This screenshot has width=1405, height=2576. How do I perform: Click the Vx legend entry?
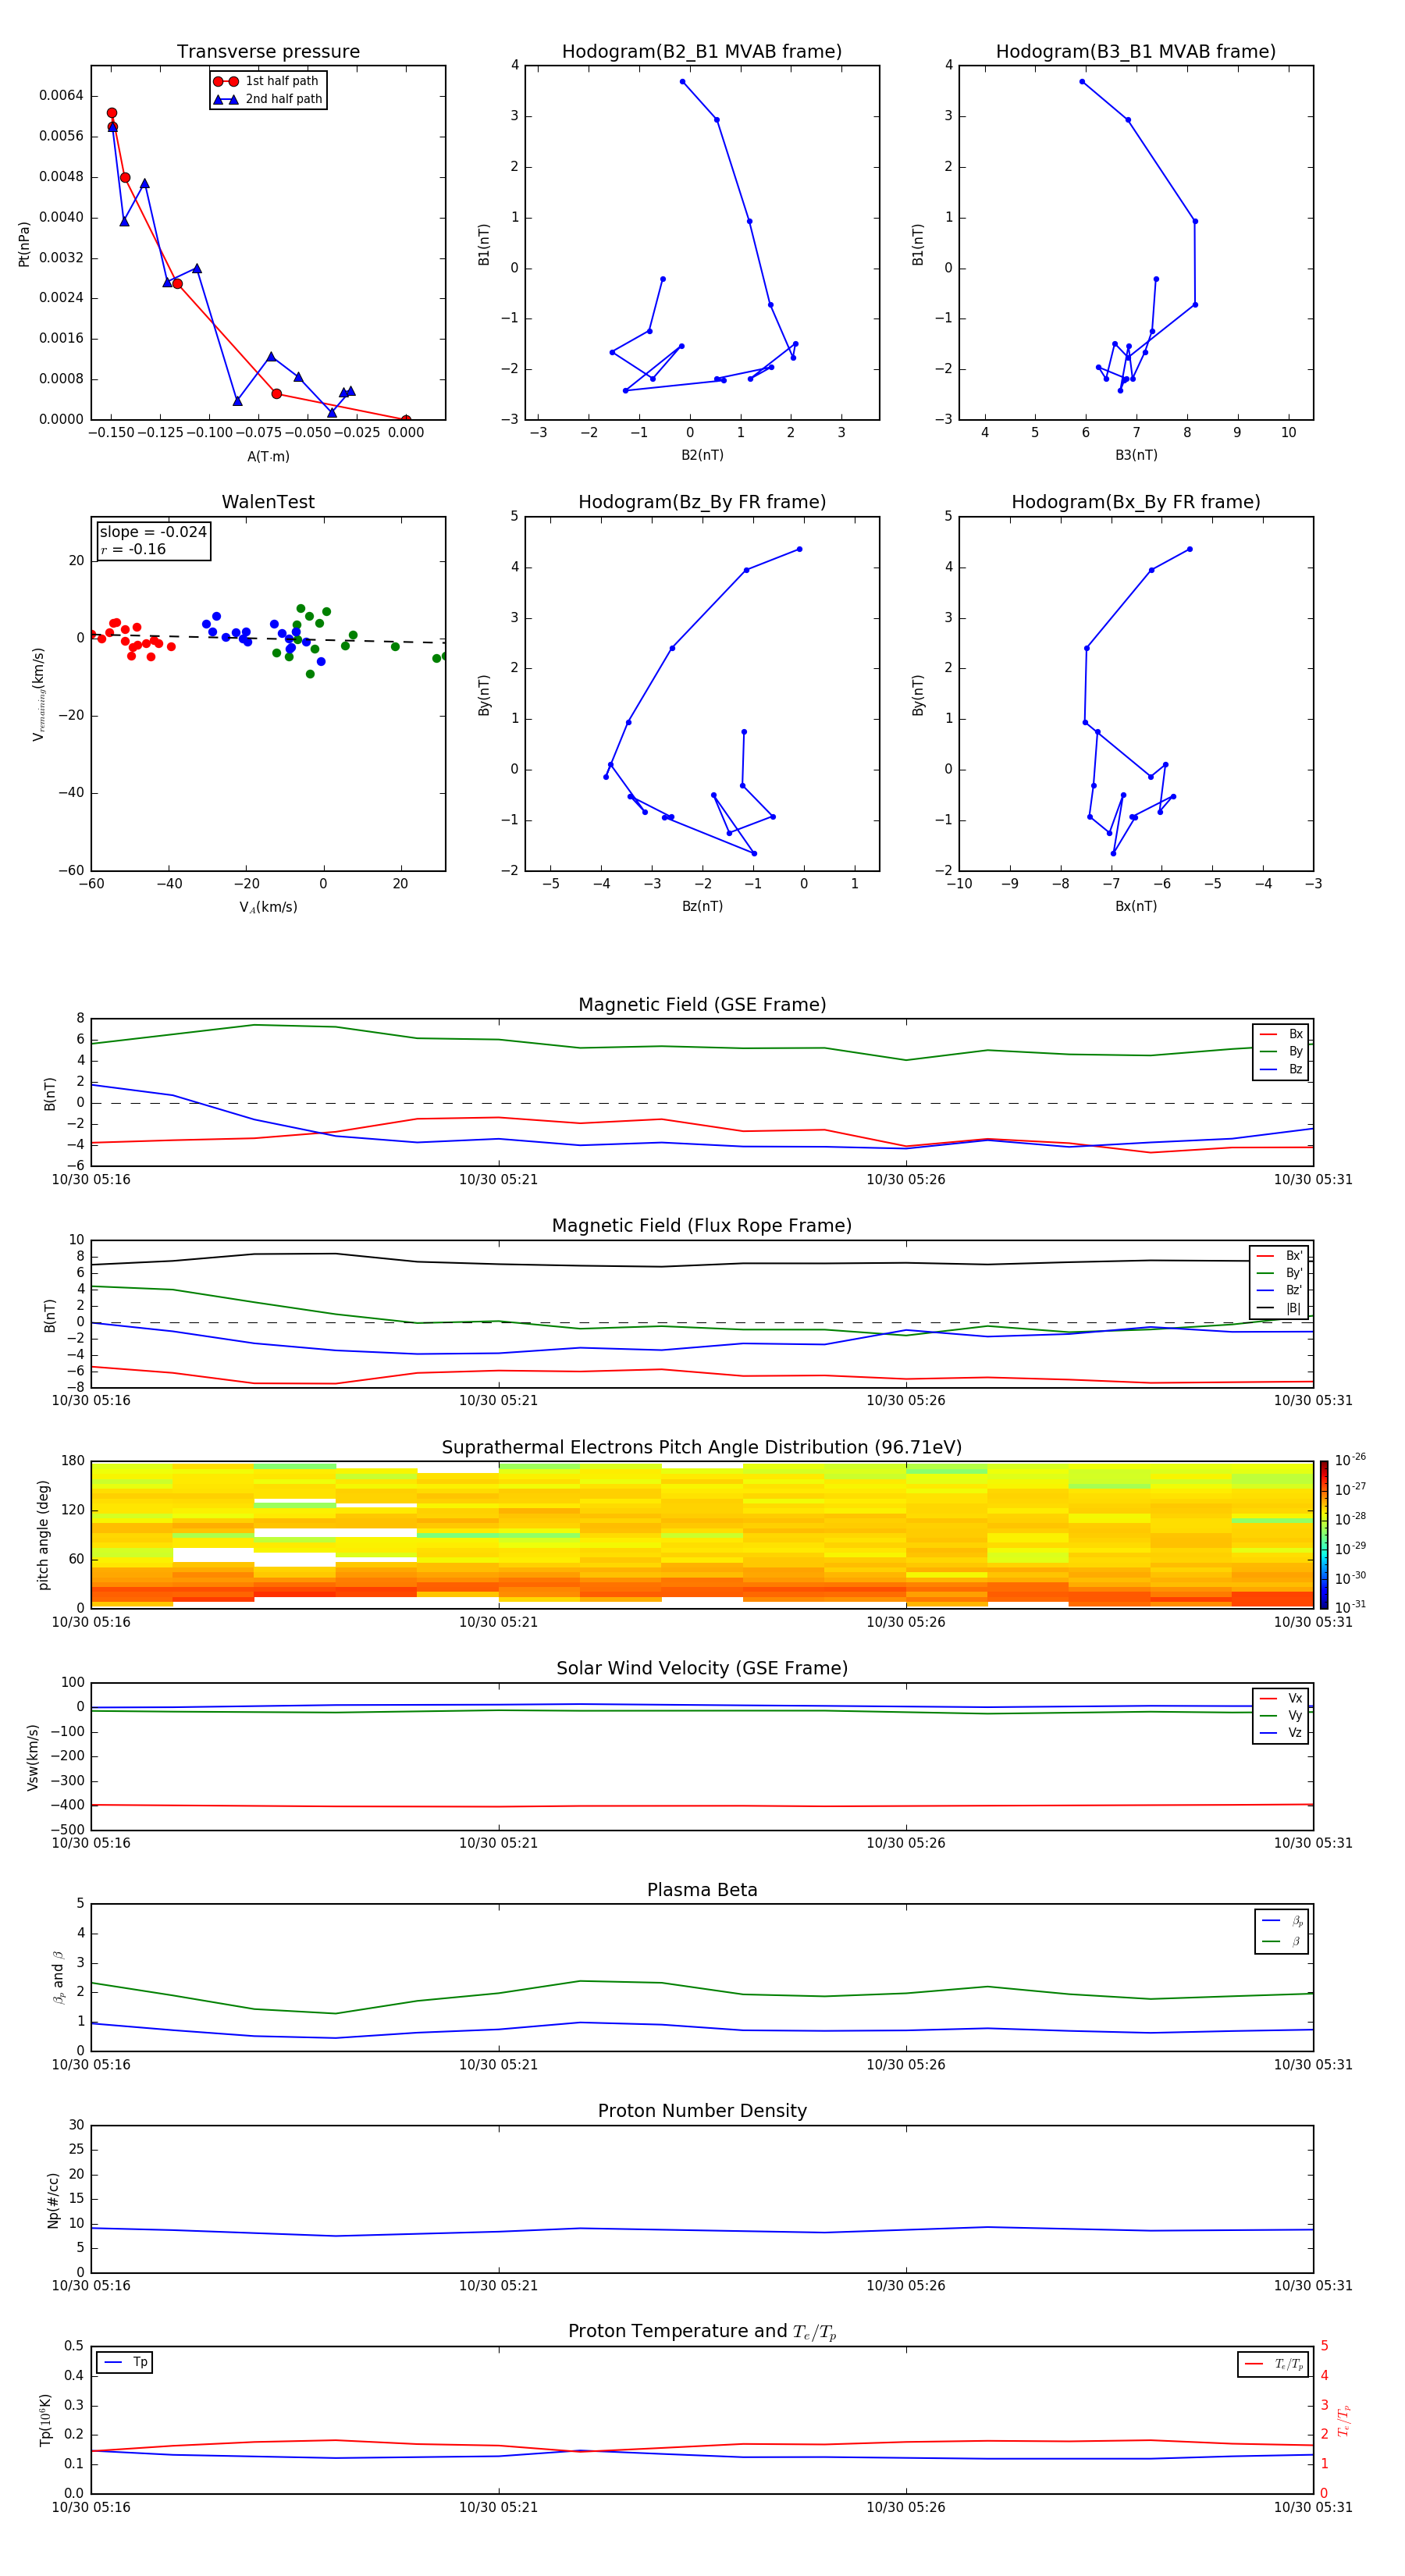1281,1698
